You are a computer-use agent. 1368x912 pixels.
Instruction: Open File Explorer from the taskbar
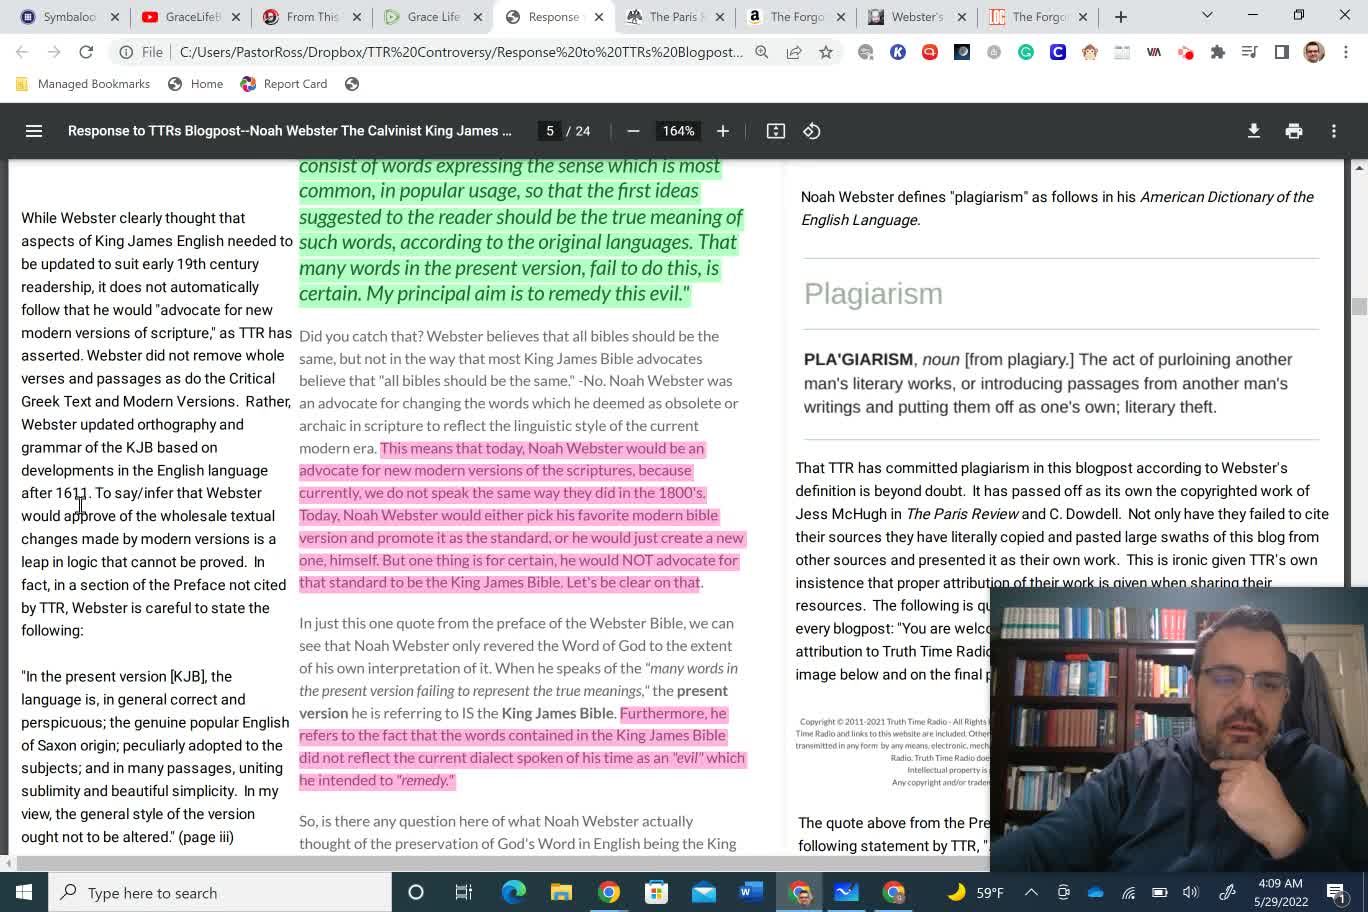561,892
